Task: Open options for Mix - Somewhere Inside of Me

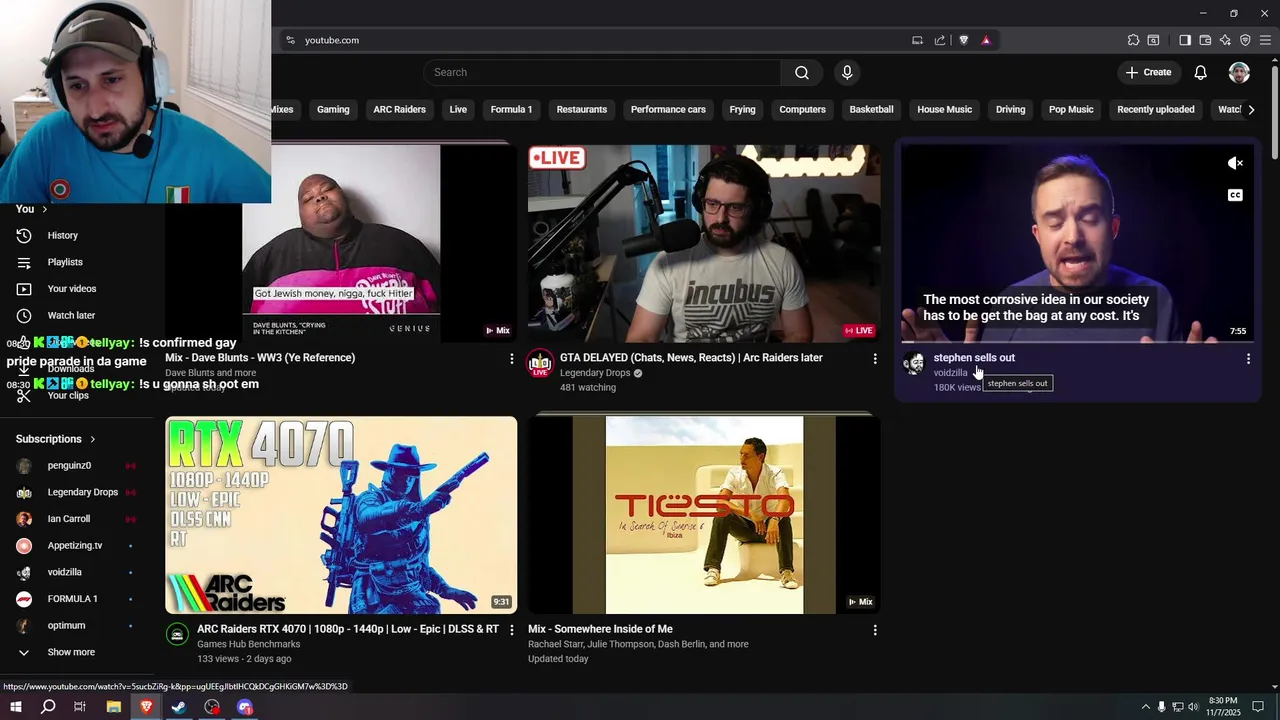Action: [x=874, y=630]
